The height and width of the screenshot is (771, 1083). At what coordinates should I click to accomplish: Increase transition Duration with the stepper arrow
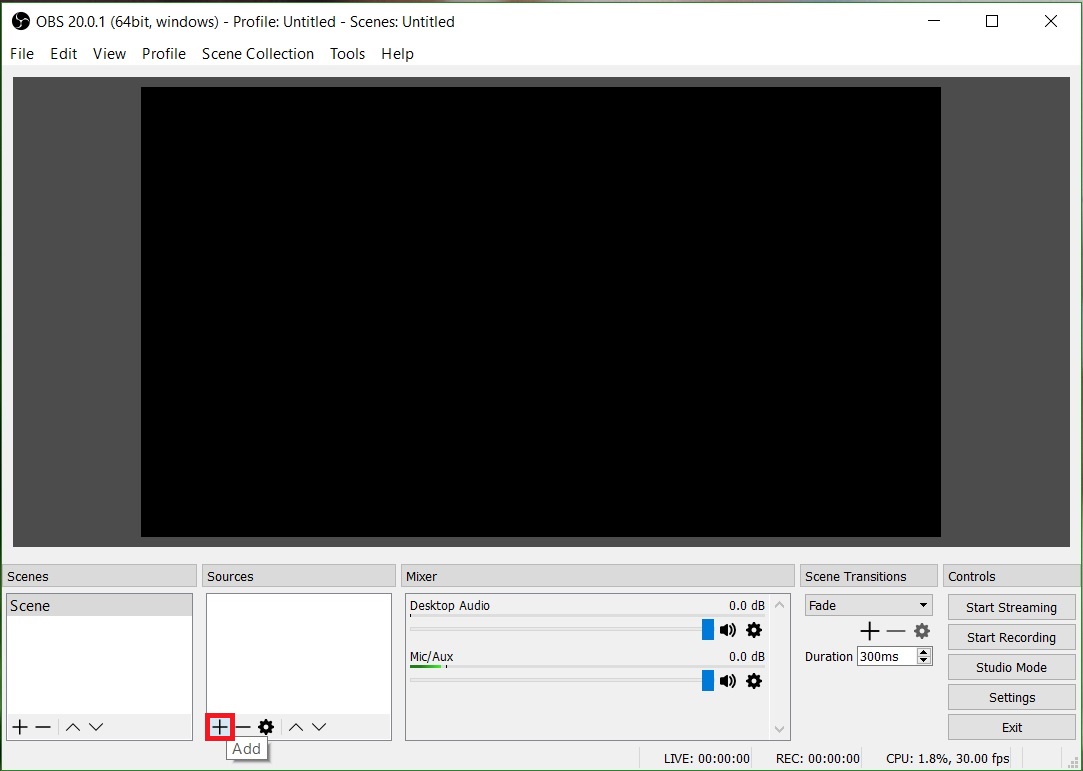(x=922, y=651)
